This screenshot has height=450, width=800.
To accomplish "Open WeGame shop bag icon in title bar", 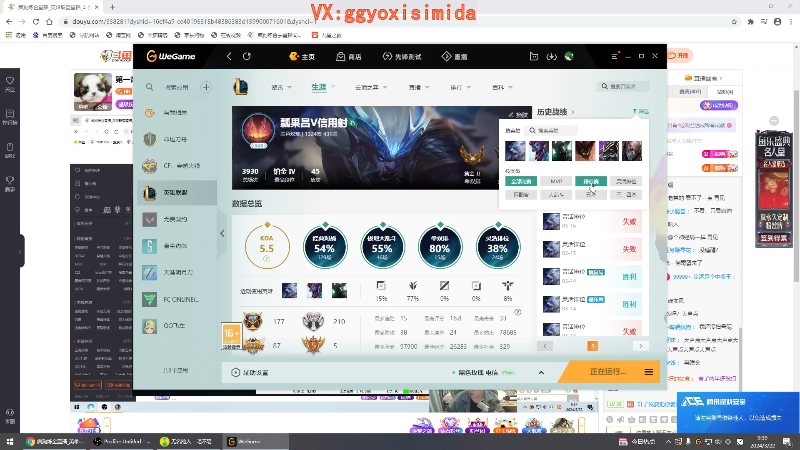I will [x=534, y=56].
